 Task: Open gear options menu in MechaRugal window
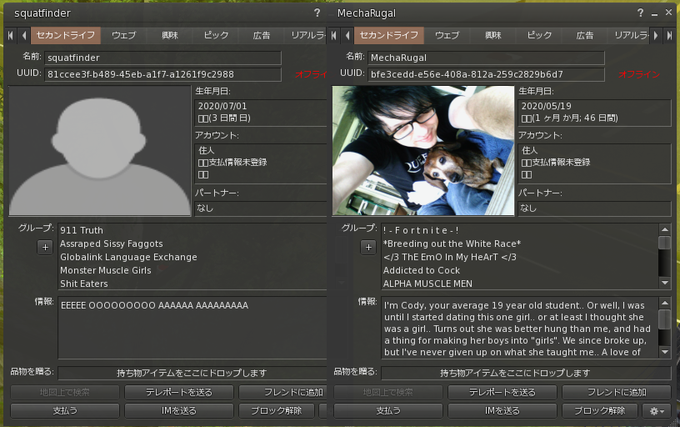pyautogui.click(x=657, y=411)
